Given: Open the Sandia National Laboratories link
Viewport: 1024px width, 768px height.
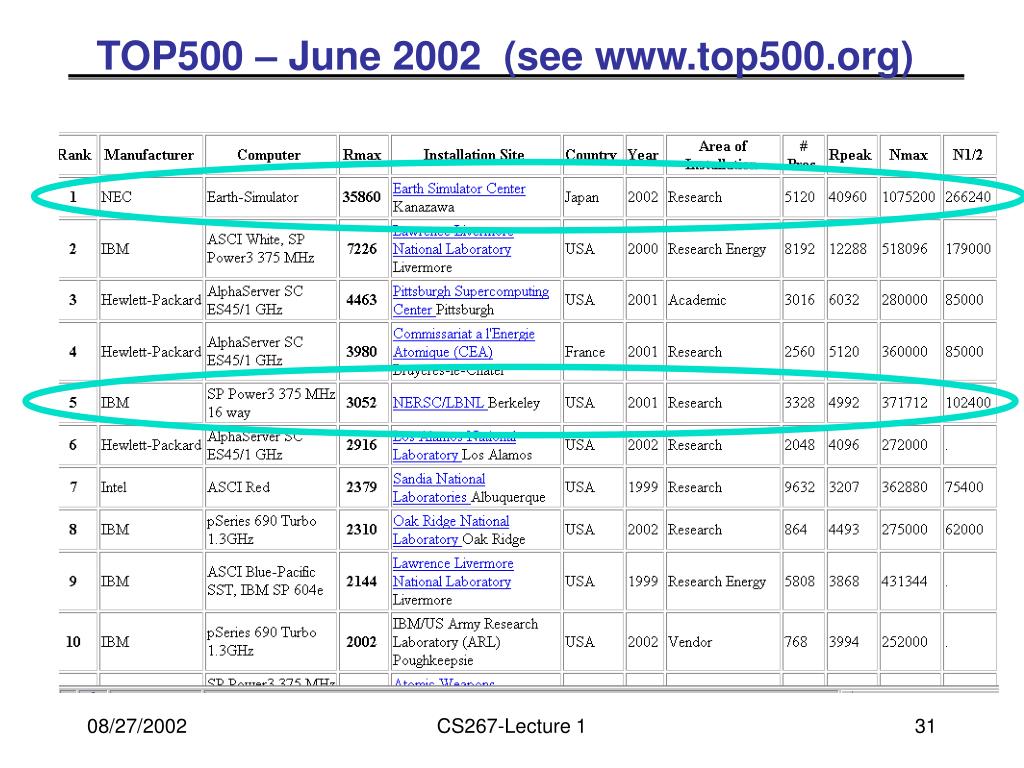Looking at the screenshot, I should [x=439, y=488].
